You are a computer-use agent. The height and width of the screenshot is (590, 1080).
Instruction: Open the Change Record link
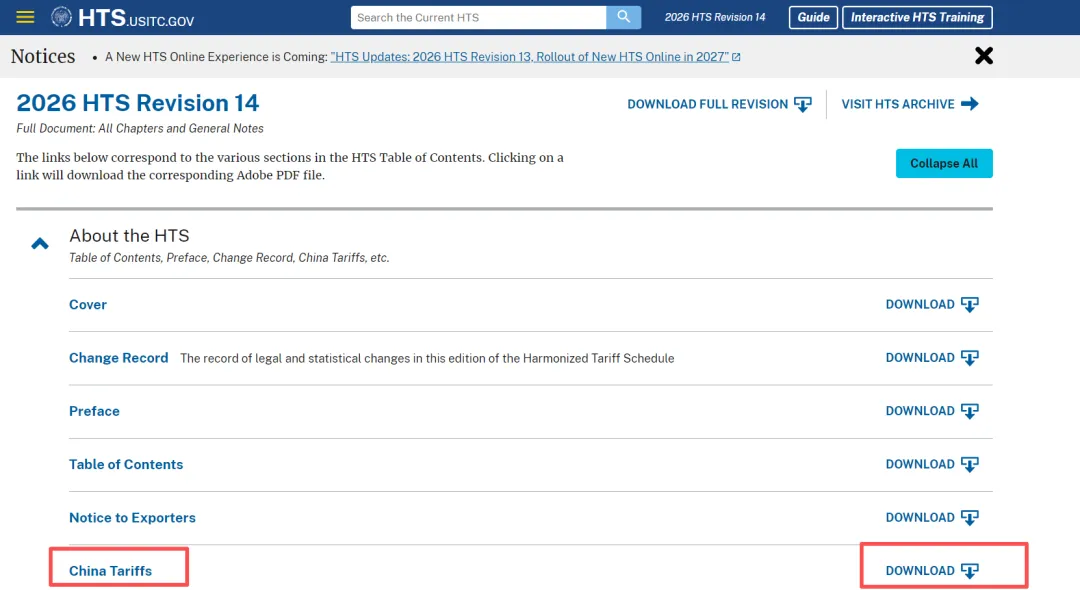tap(118, 358)
